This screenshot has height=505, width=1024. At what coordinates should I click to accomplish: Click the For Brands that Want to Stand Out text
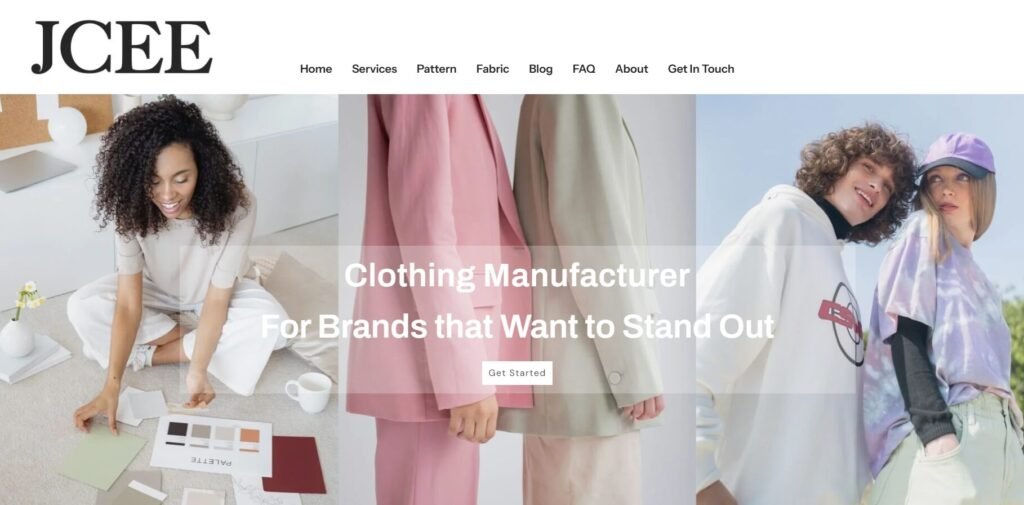pyautogui.click(x=517, y=327)
